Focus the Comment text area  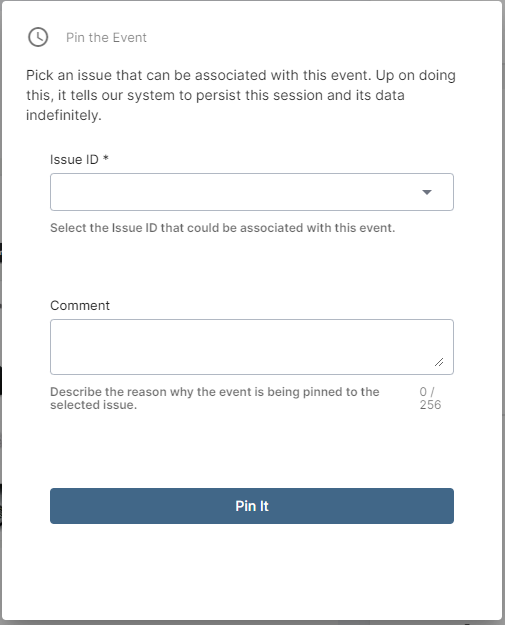pos(252,347)
